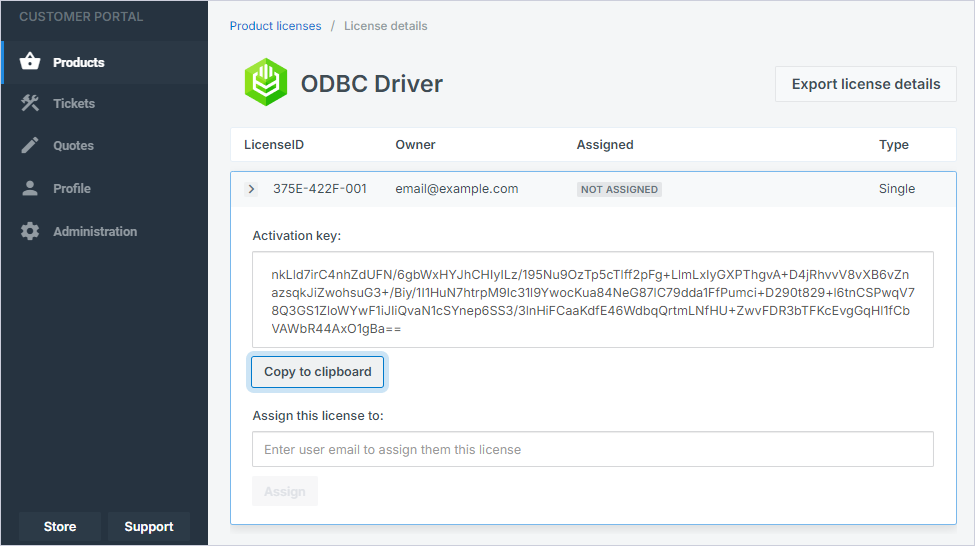
Task: Open the Quotes page
Action: 73,145
